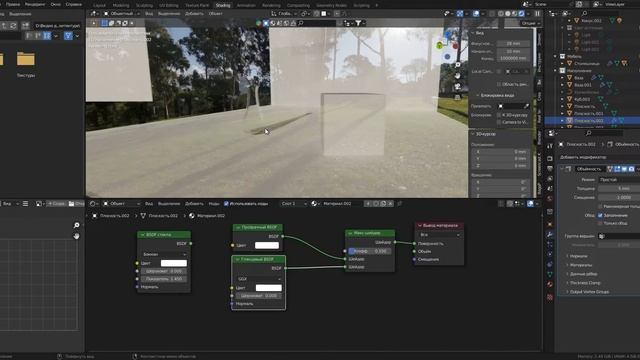Open the Object Data properties tab icon
The image size is (640, 360).
point(550,274)
